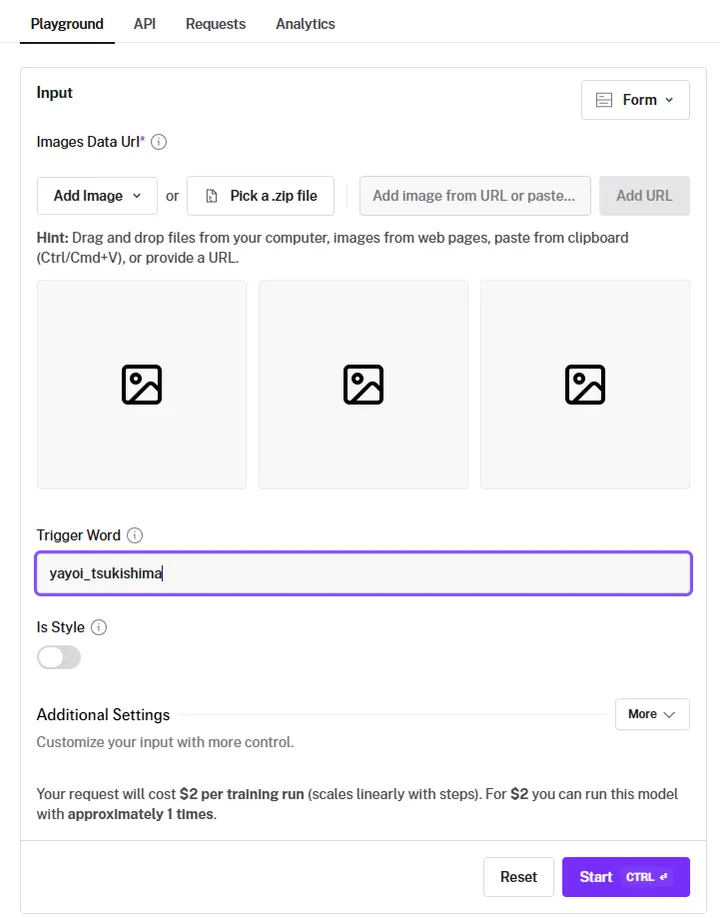Image resolution: width=720 pixels, height=918 pixels.
Task: Select the third image placeholder thumbnail
Action: coord(585,385)
